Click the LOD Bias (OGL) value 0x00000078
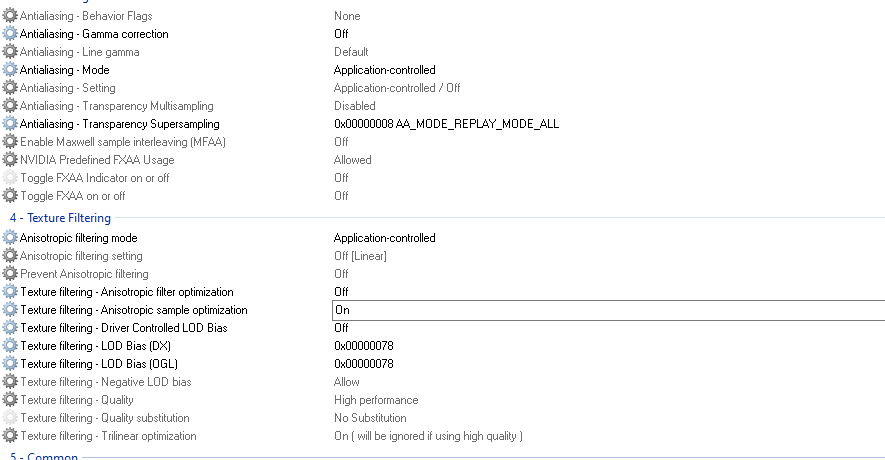885x460 pixels. (364, 364)
